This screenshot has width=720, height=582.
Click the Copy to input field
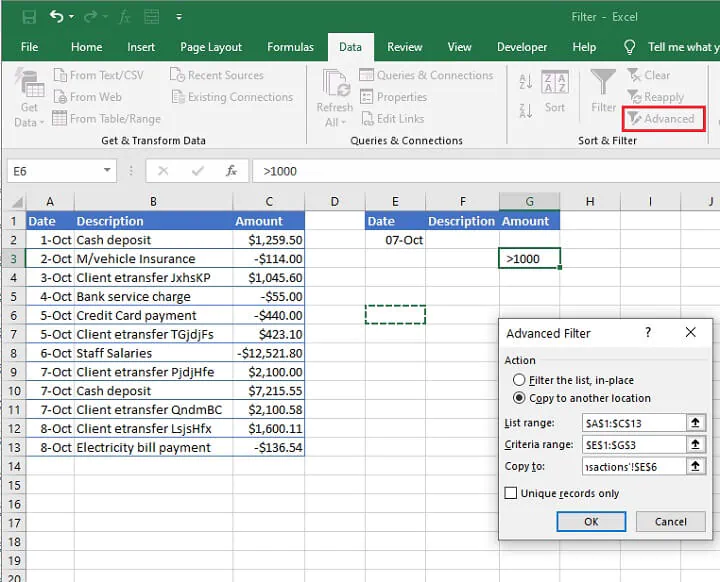634,467
